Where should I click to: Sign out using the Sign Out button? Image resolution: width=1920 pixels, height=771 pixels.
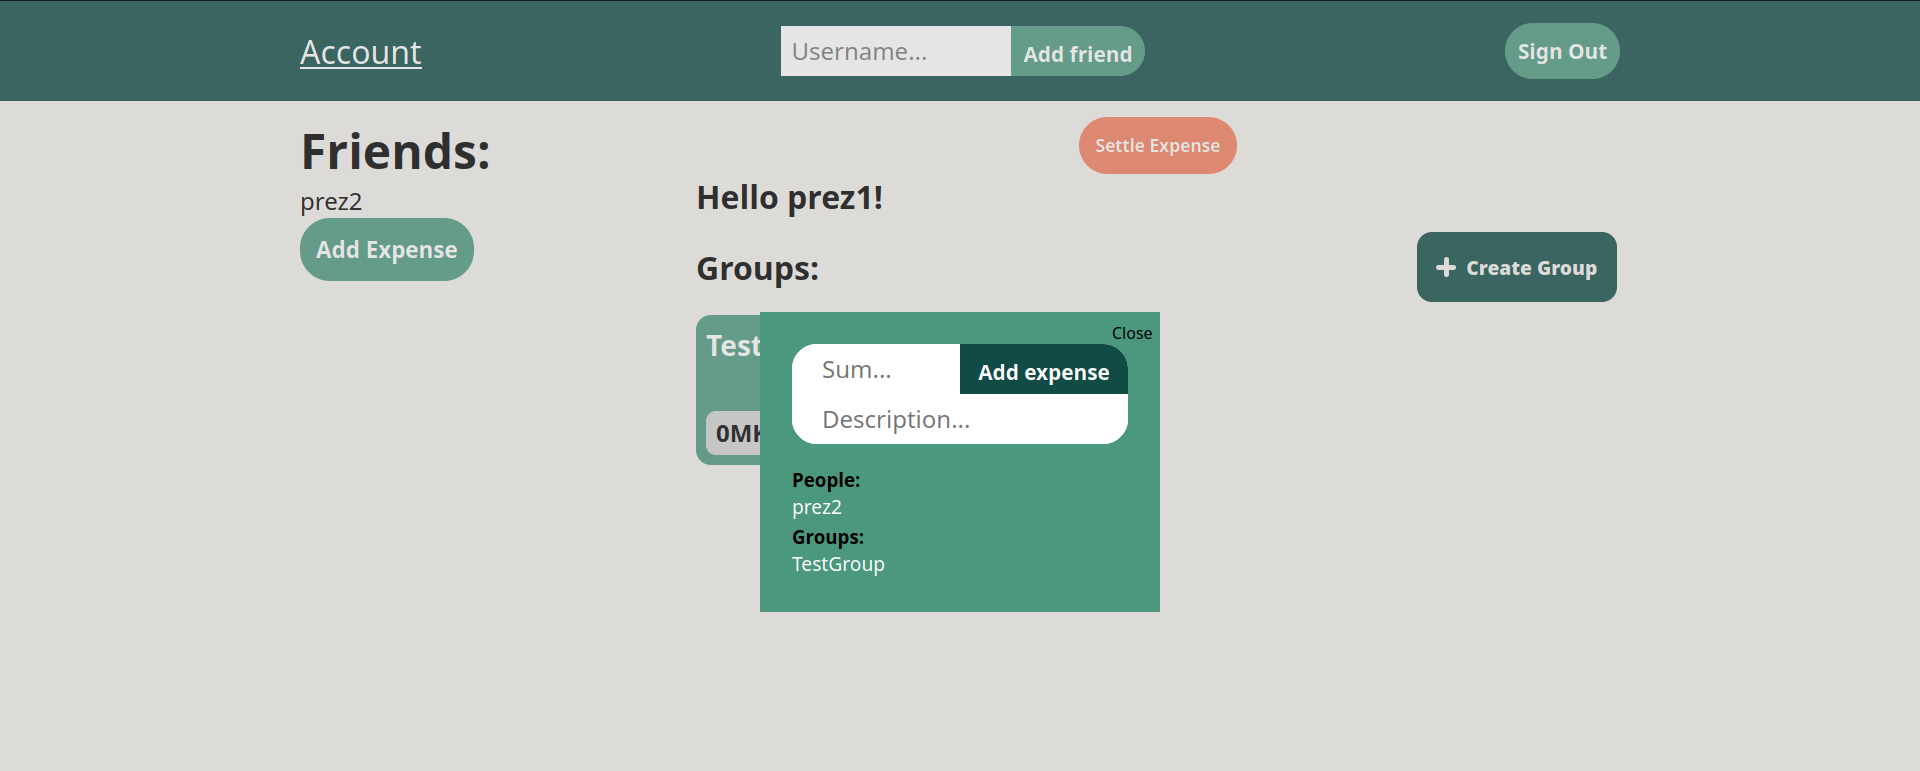[1561, 52]
